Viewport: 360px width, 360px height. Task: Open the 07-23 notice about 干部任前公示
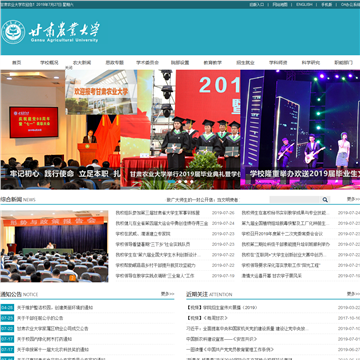pos(40,318)
